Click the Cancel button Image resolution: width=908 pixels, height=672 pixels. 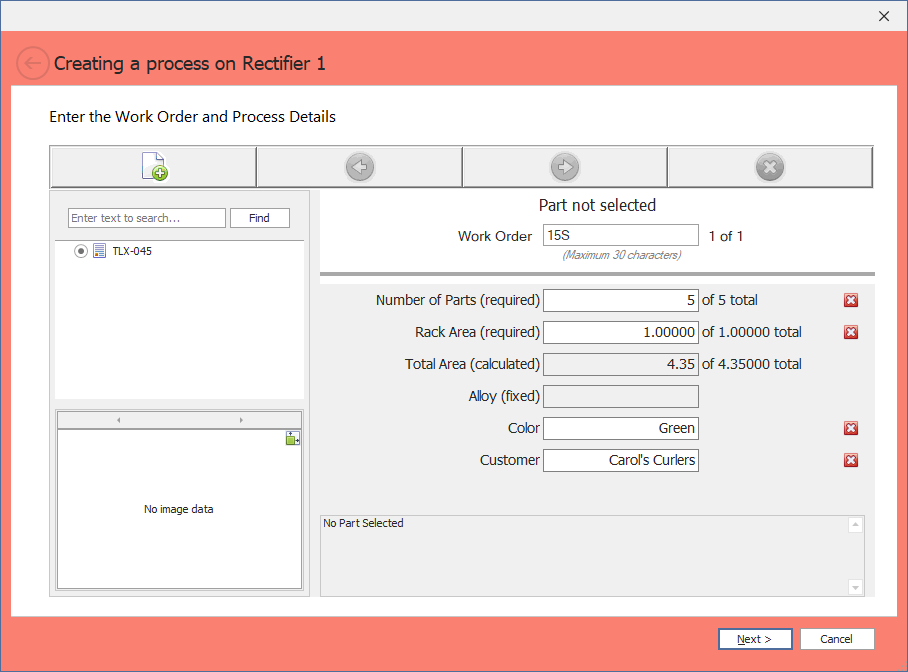(837, 639)
